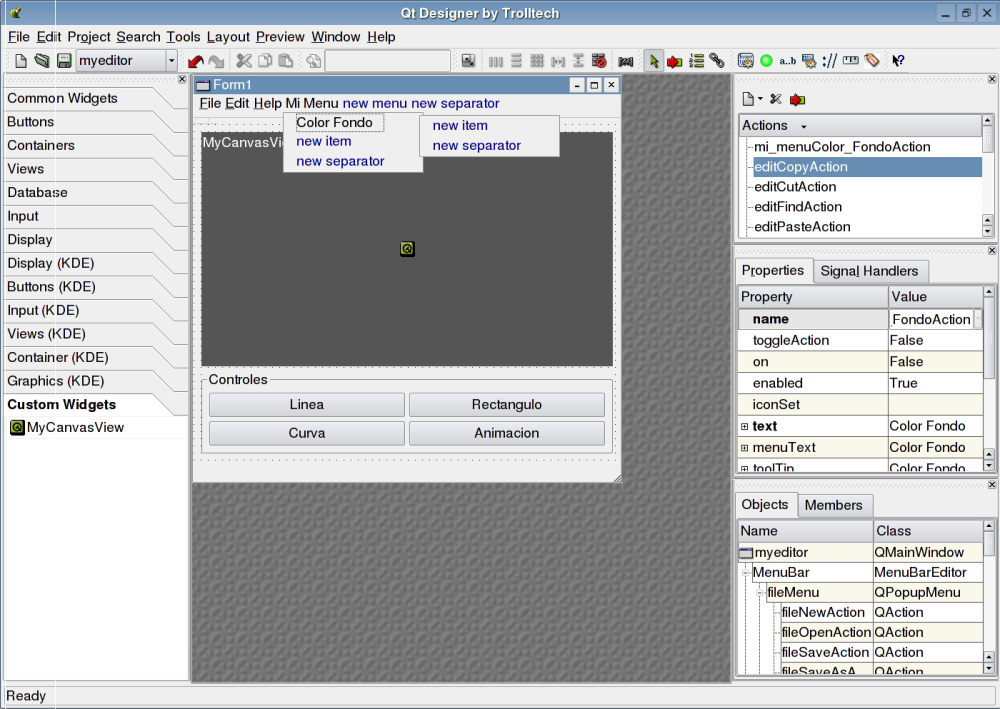The image size is (1000, 709).
Task: Click the Lay Out in Grid icon
Action: pos(537,61)
